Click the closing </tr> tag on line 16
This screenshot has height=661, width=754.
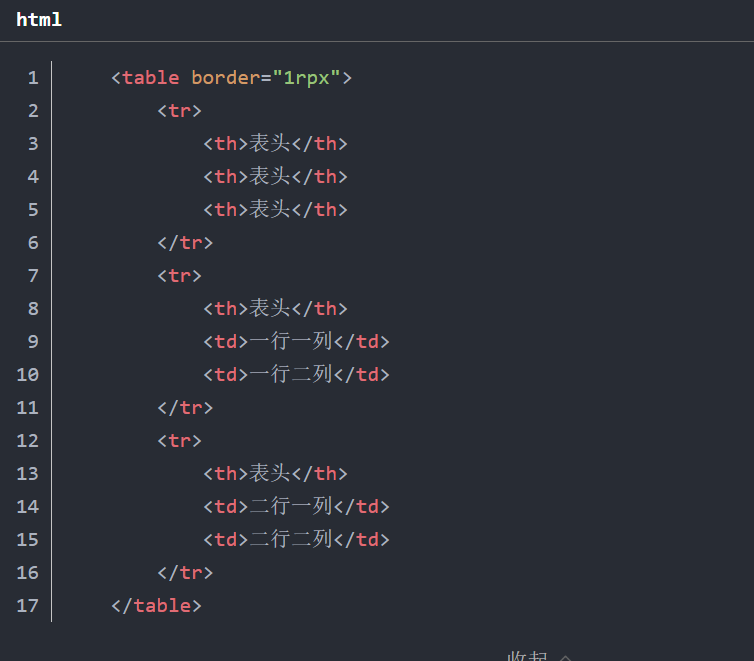click(185, 572)
